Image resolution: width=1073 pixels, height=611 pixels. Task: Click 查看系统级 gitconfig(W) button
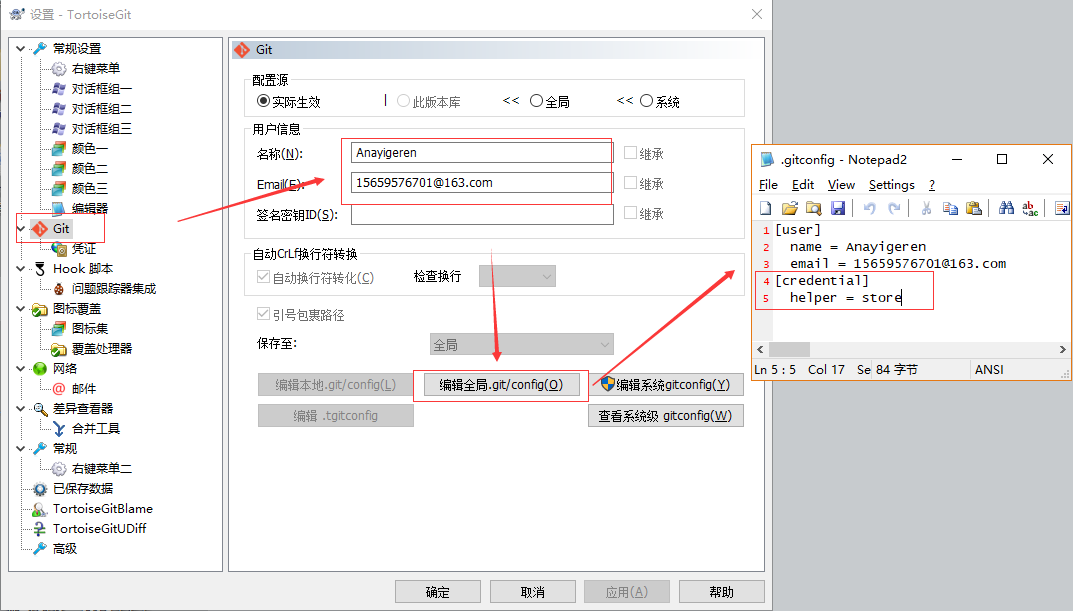point(666,416)
